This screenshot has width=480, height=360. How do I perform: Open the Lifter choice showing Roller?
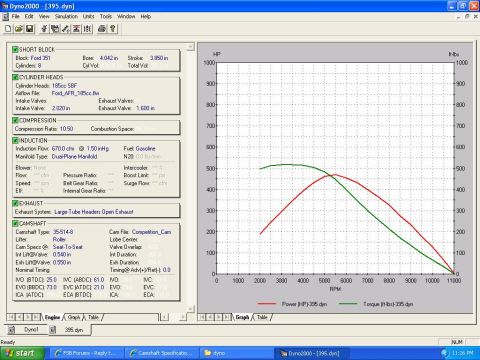point(59,240)
